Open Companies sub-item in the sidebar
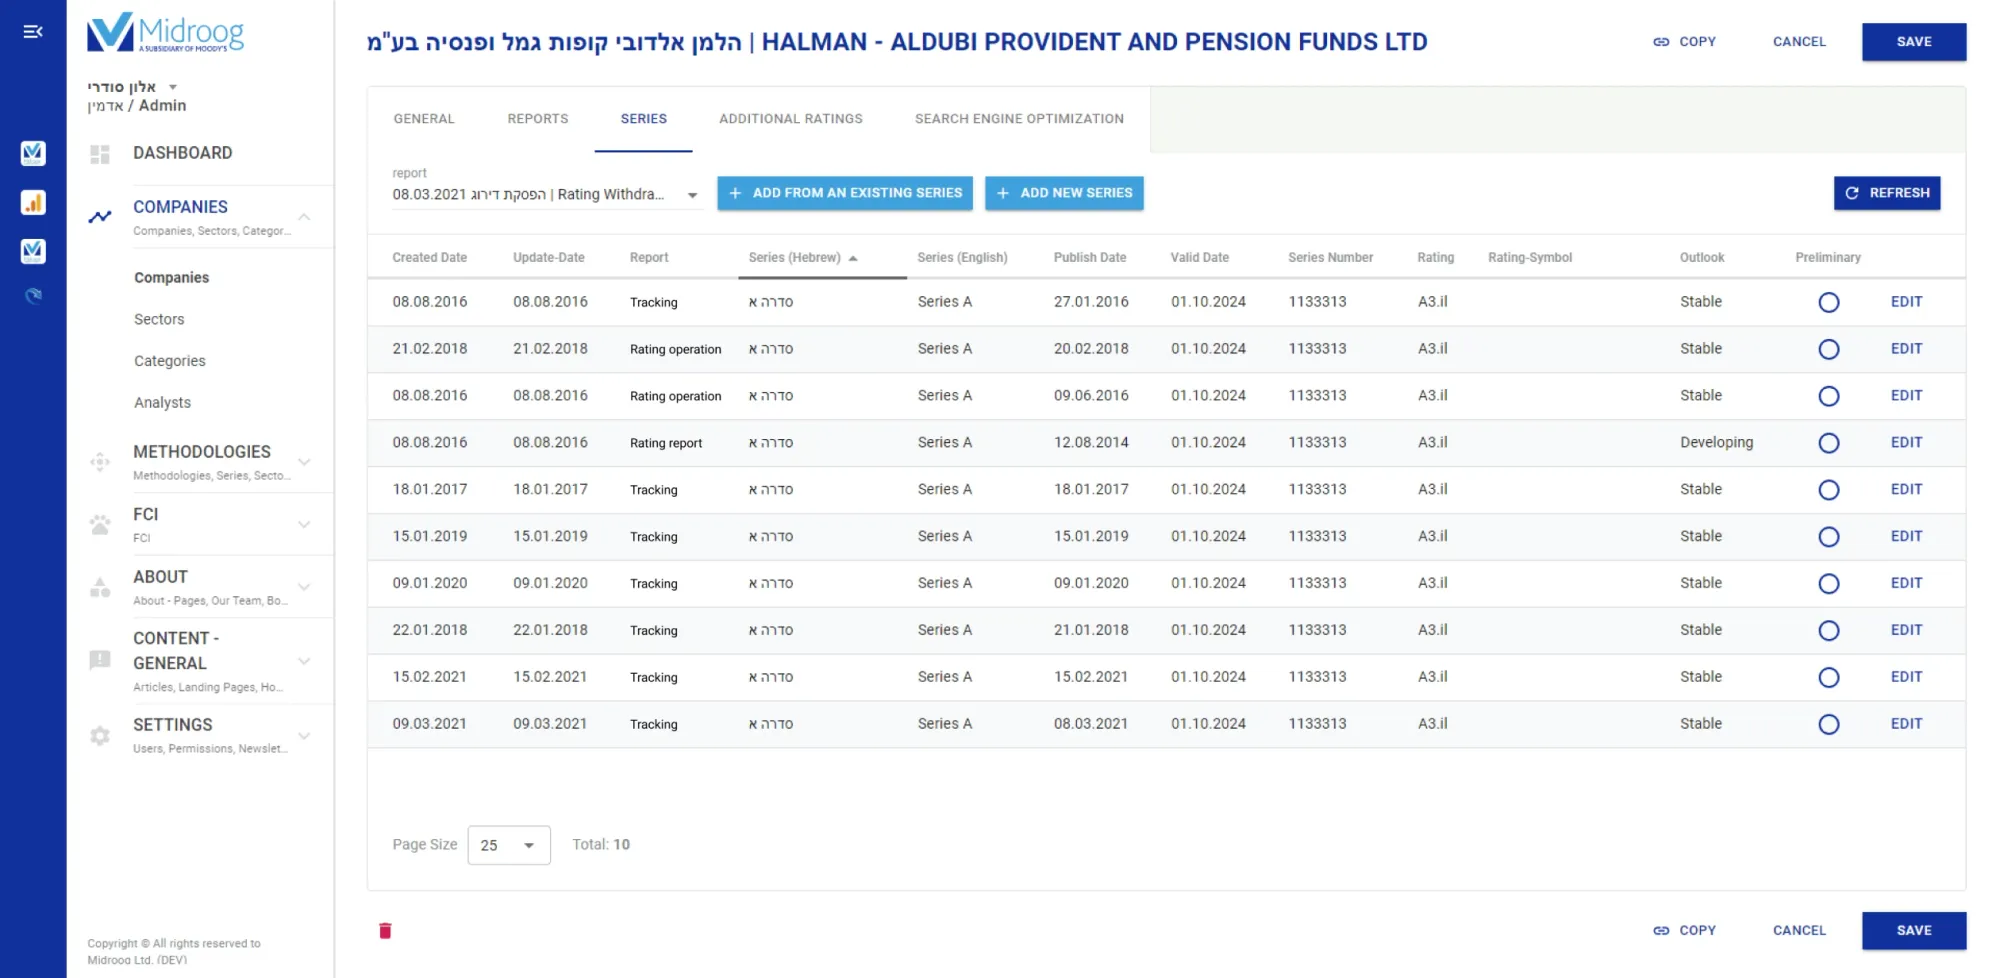The width and height of the screenshot is (2000, 978). point(172,278)
